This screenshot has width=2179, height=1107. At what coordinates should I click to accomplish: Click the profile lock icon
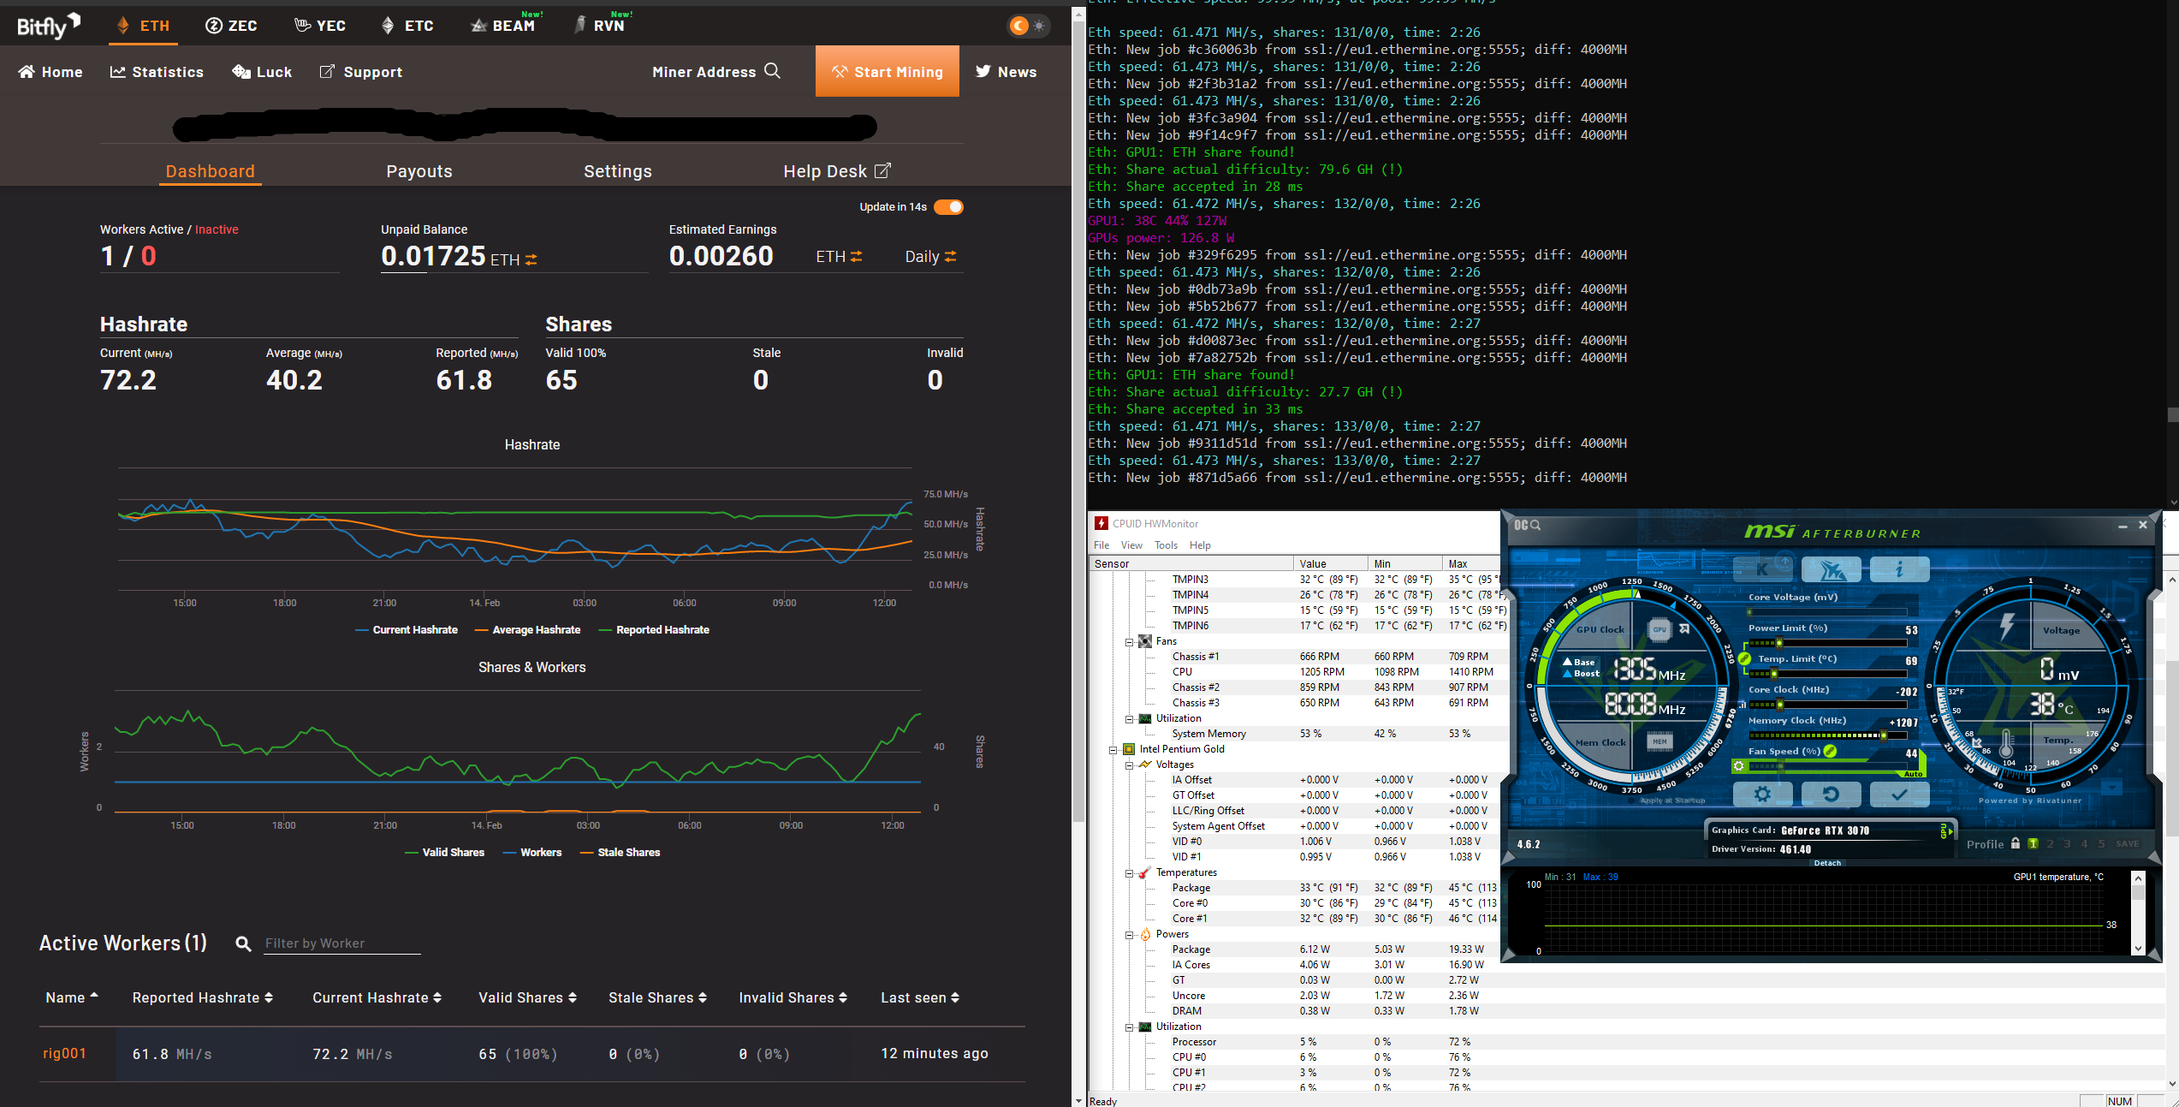pyautogui.click(x=2015, y=844)
